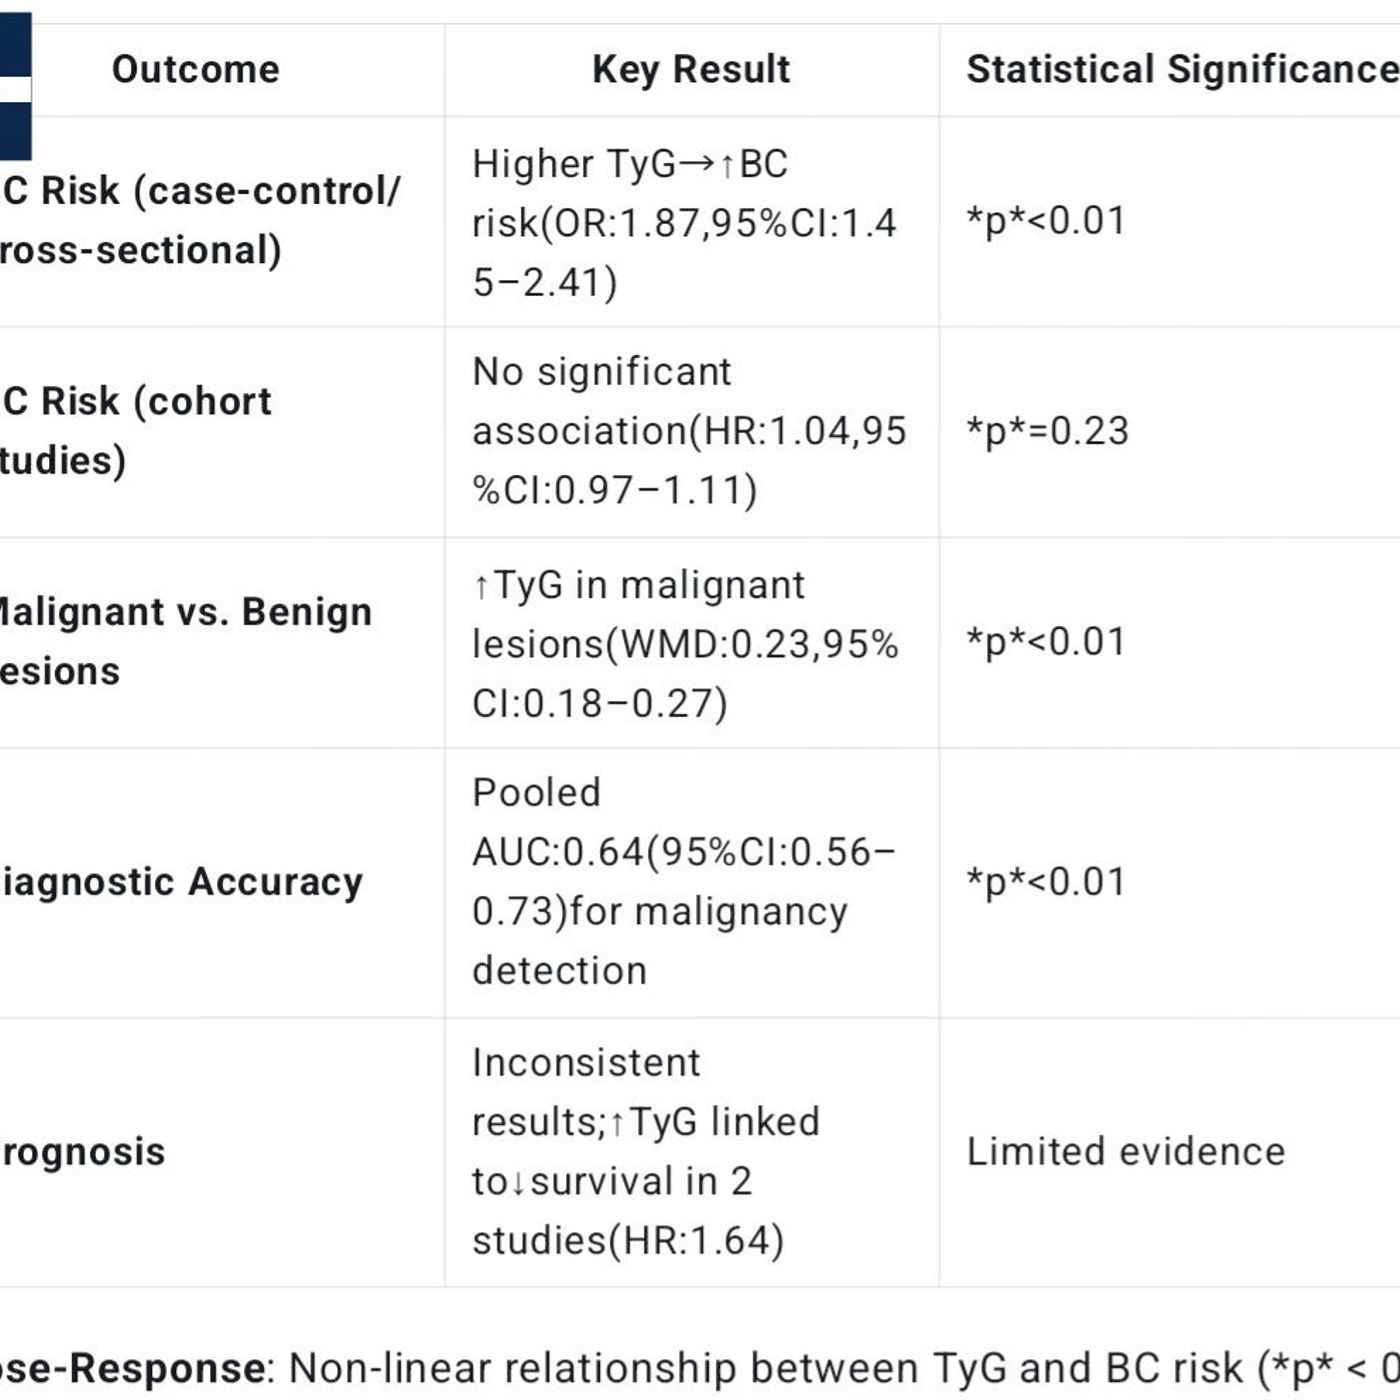Image resolution: width=1400 pixels, height=1400 pixels.
Task: Click the No significant association result cell
Action: [689, 431]
